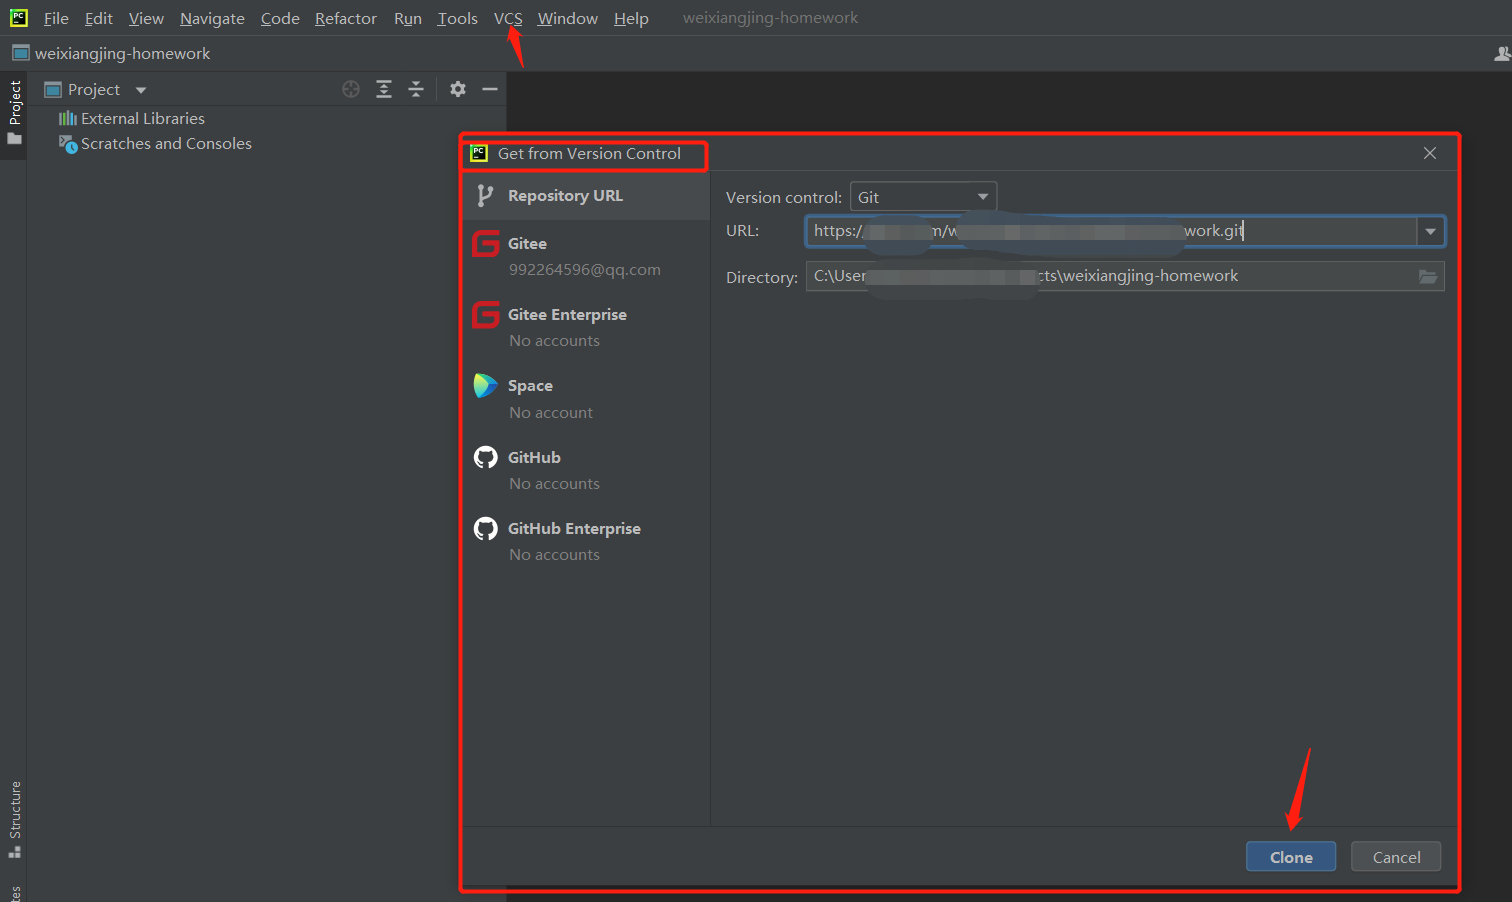Click the Clone button

pyautogui.click(x=1291, y=857)
